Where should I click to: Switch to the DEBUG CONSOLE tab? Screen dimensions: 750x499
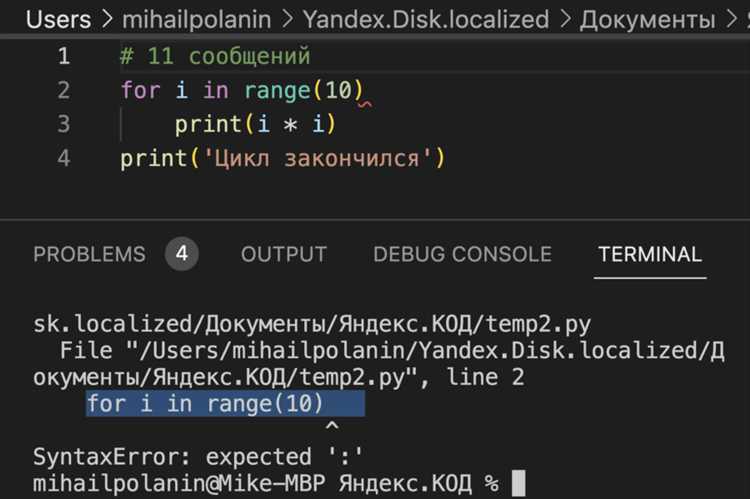tap(463, 254)
